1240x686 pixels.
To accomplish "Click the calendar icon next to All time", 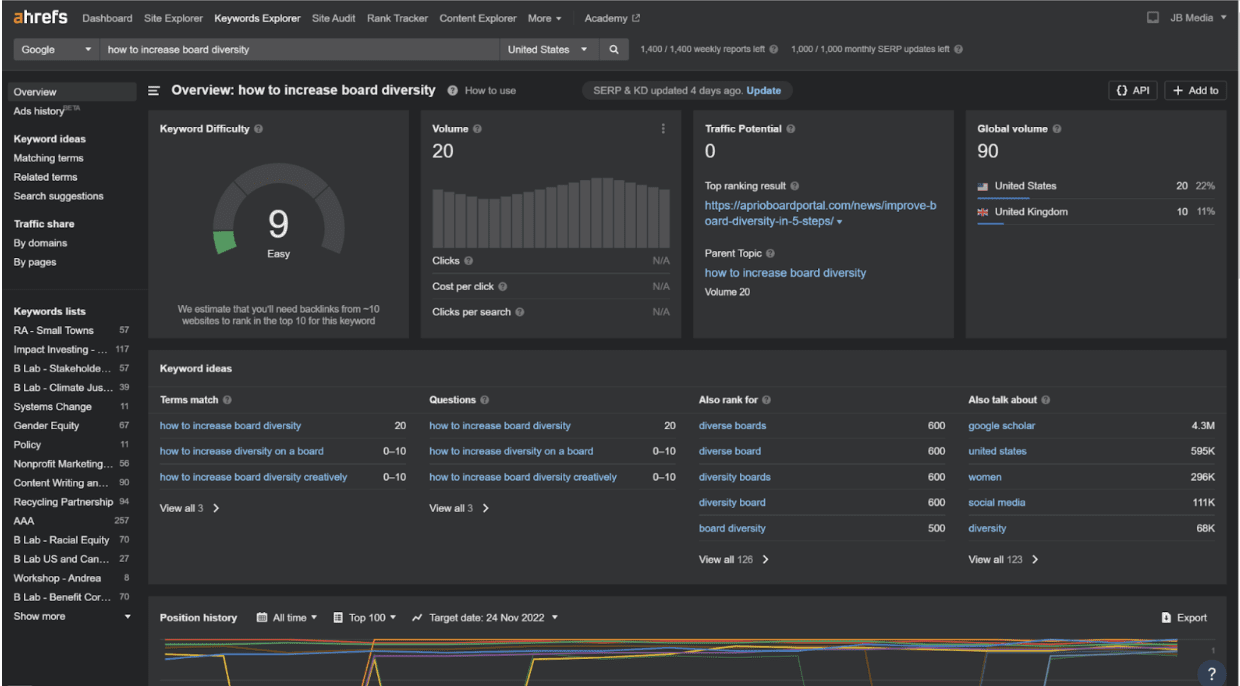I will [x=262, y=617].
